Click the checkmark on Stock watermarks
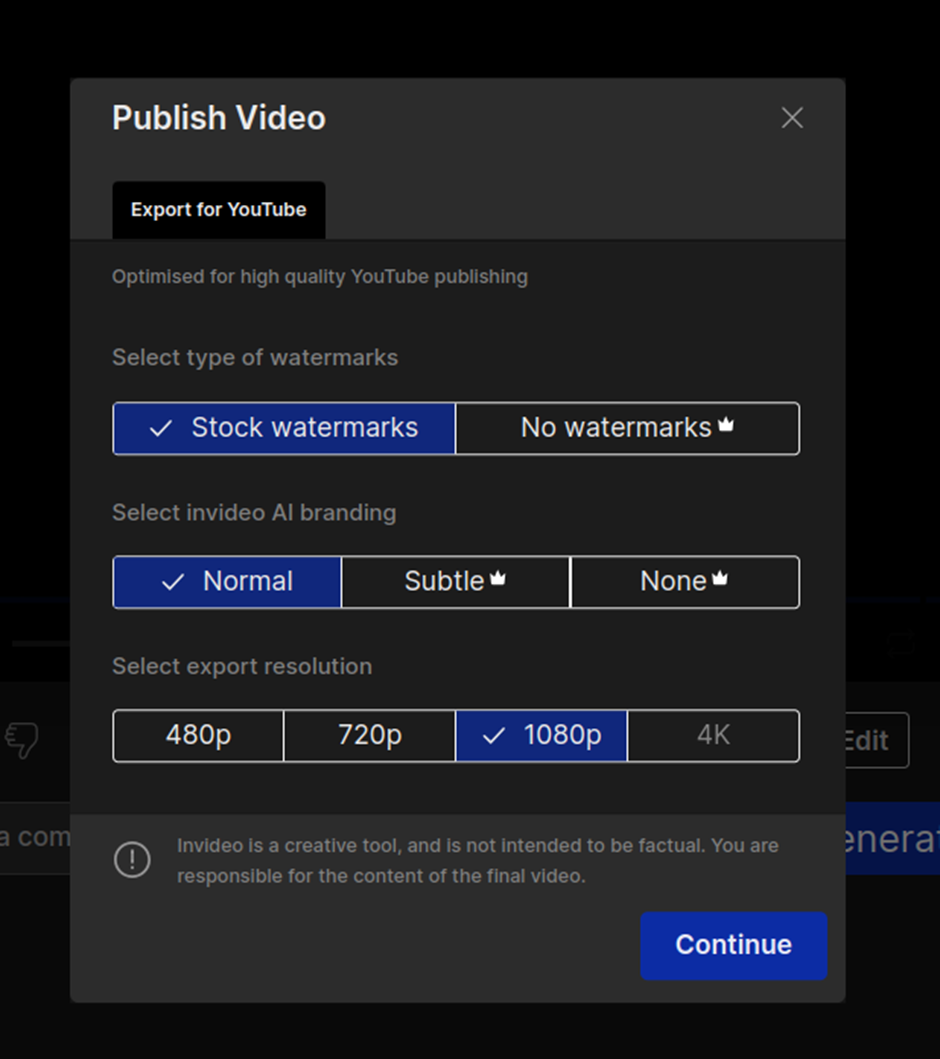Screen dimensions: 940x1059 [x=161, y=428]
